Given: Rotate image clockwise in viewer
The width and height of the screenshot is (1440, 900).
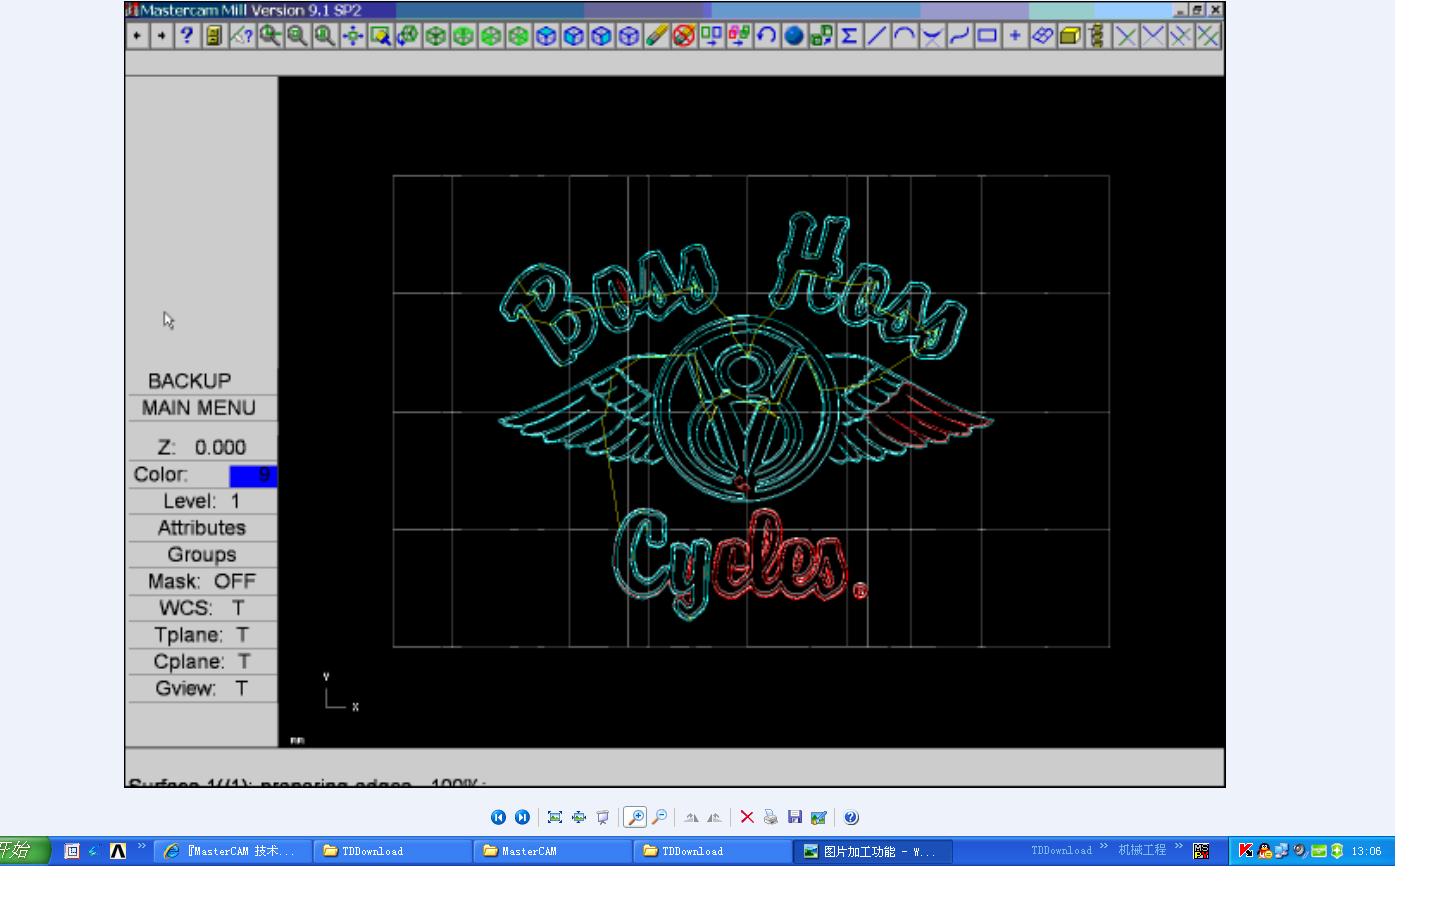Looking at the screenshot, I should coord(691,817).
